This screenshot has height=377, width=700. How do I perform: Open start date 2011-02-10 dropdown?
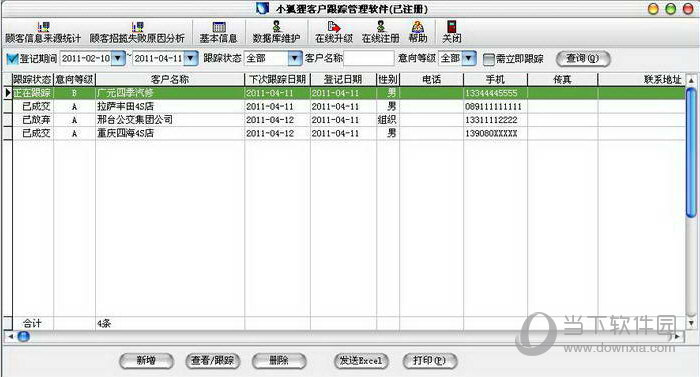pos(118,58)
